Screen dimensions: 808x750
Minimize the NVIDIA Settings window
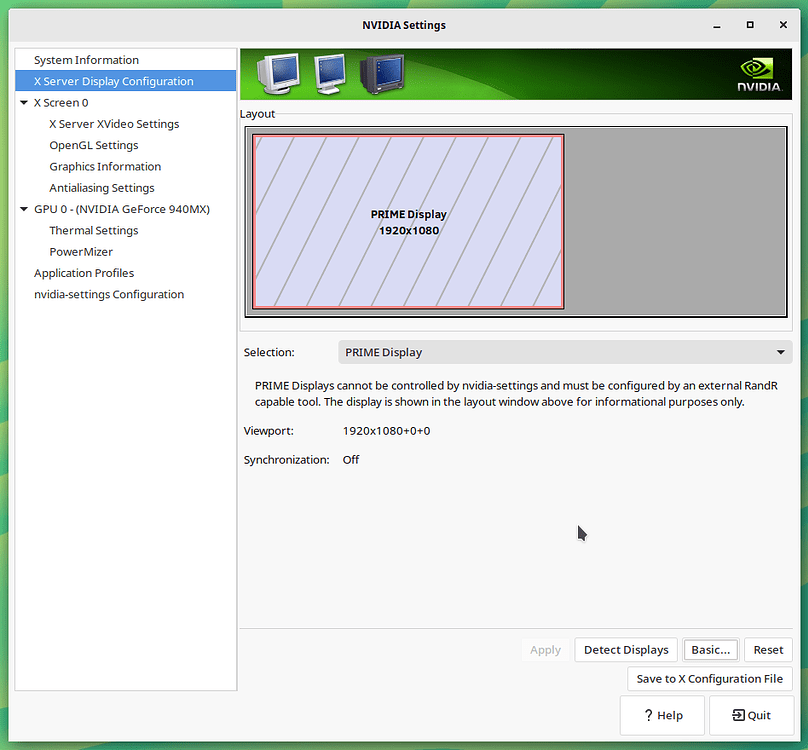click(x=717, y=25)
